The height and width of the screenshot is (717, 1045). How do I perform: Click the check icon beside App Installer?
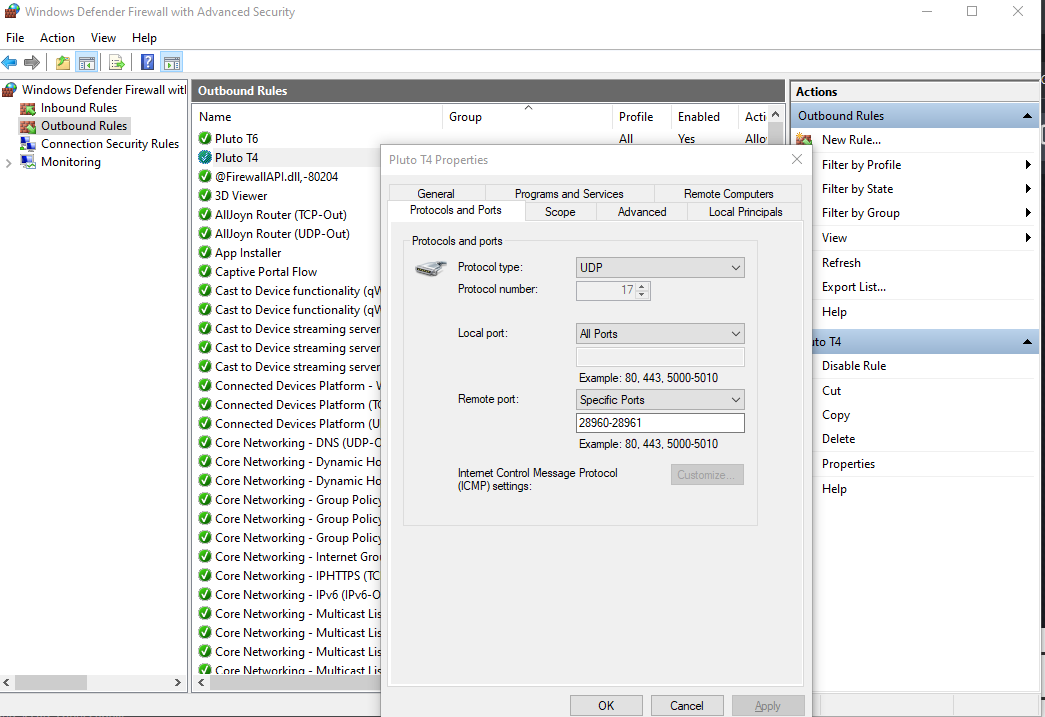point(205,253)
